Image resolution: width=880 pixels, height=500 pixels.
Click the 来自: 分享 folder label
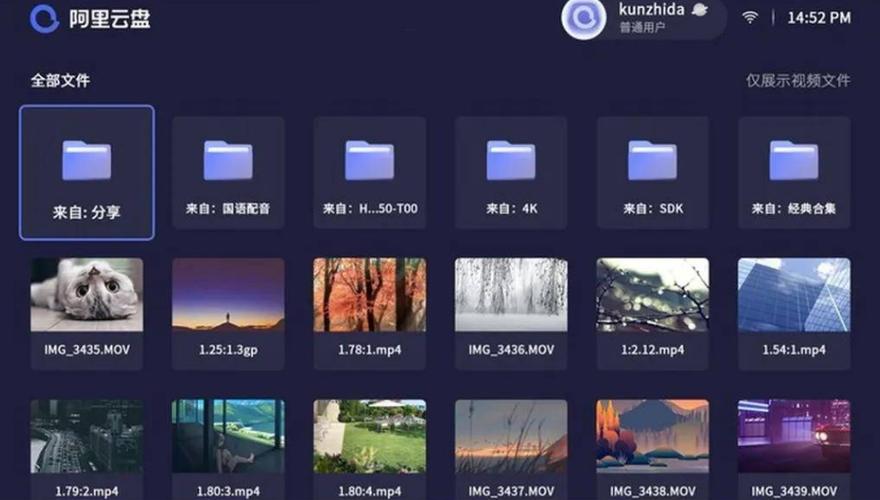(86, 213)
